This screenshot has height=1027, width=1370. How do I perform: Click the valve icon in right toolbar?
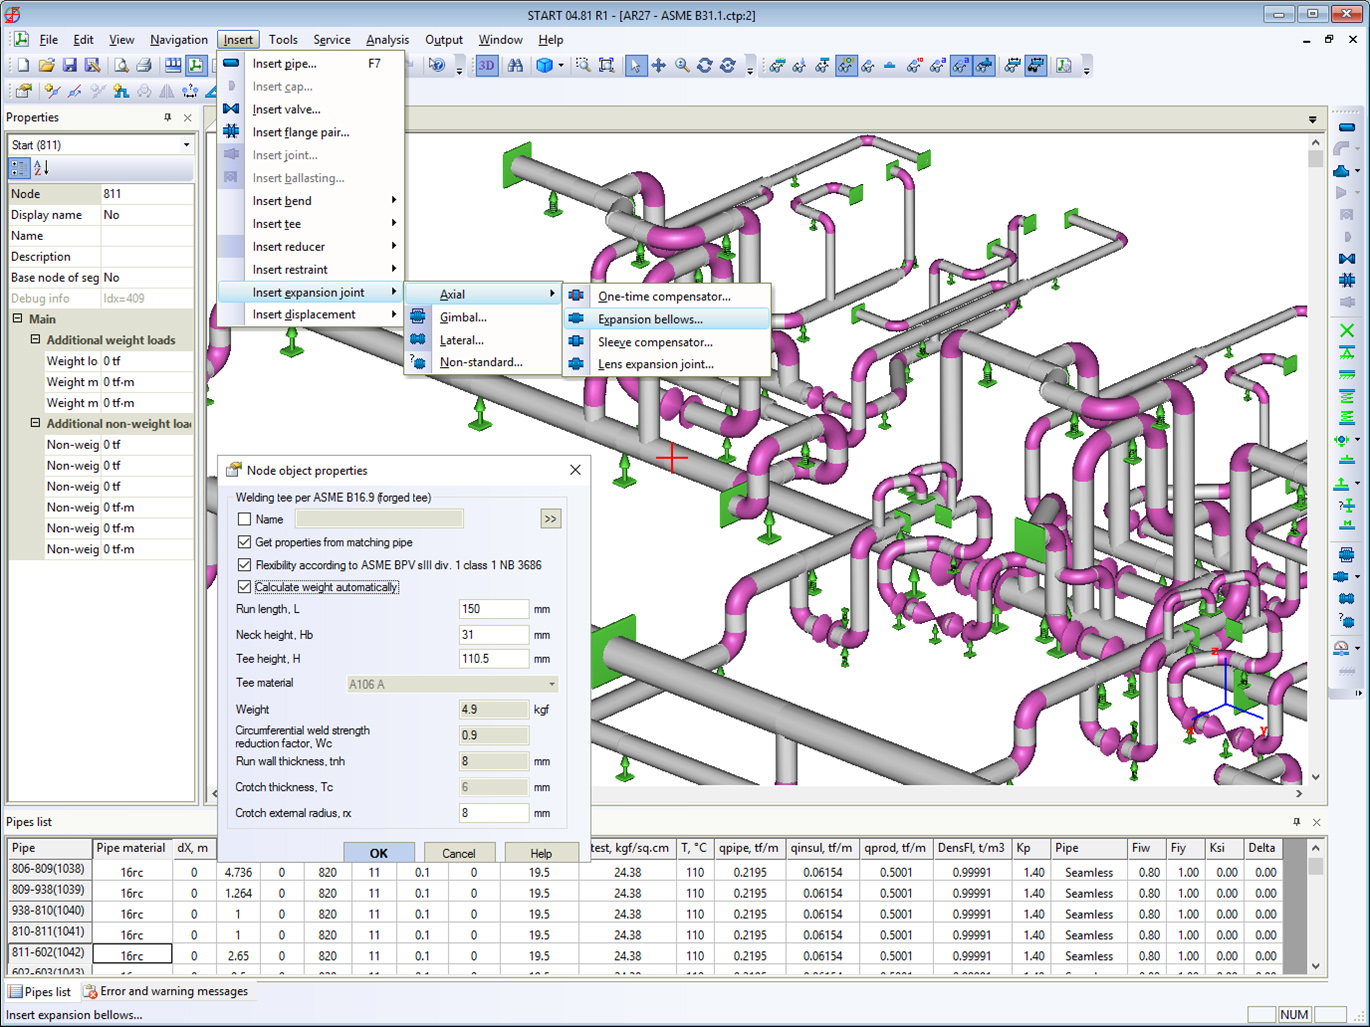click(x=1346, y=259)
